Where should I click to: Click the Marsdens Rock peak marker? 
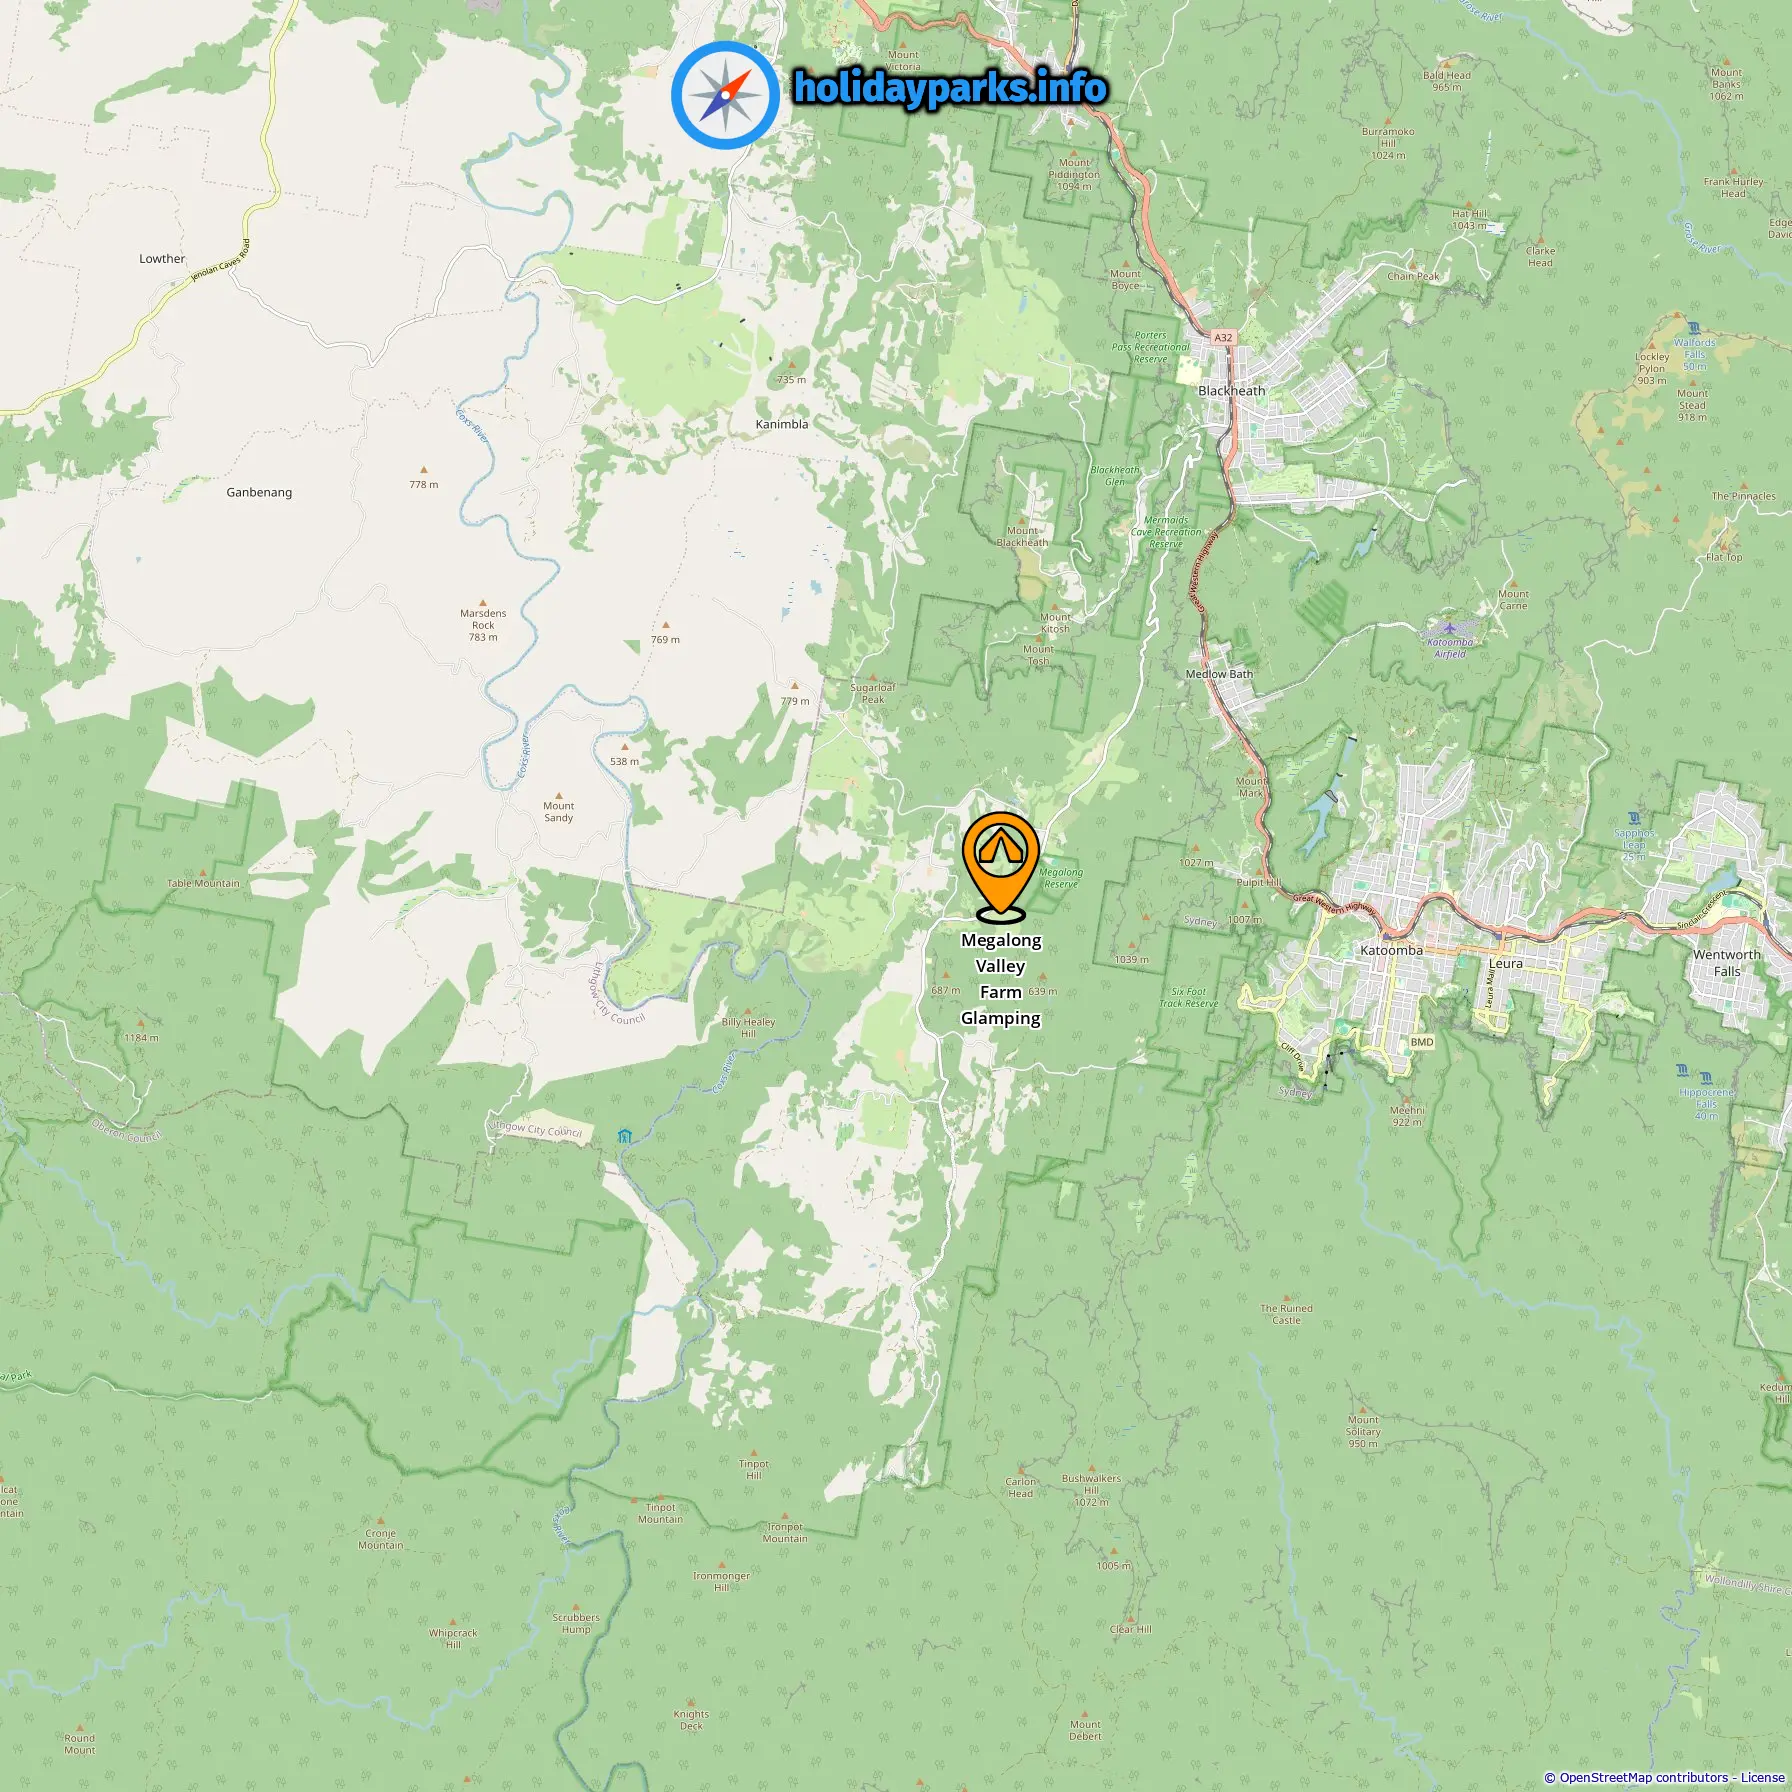click(483, 602)
